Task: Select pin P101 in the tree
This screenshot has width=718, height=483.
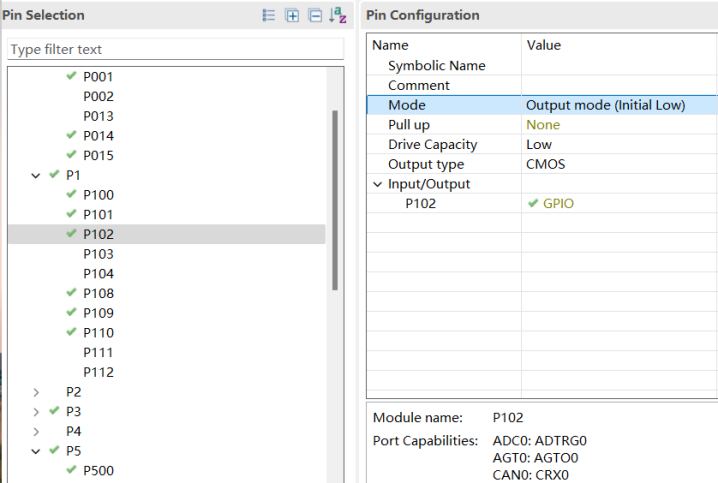Action: point(98,214)
